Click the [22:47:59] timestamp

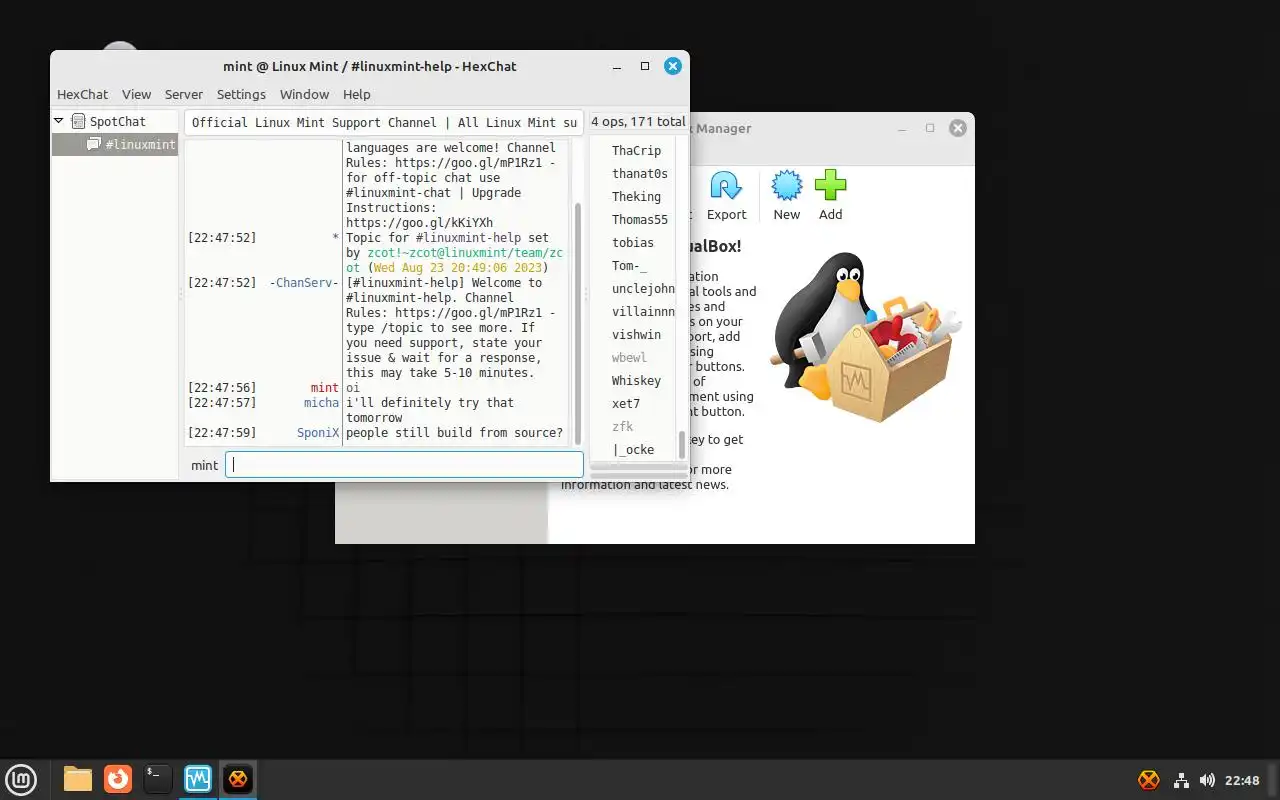pyautogui.click(x=222, y=433)
